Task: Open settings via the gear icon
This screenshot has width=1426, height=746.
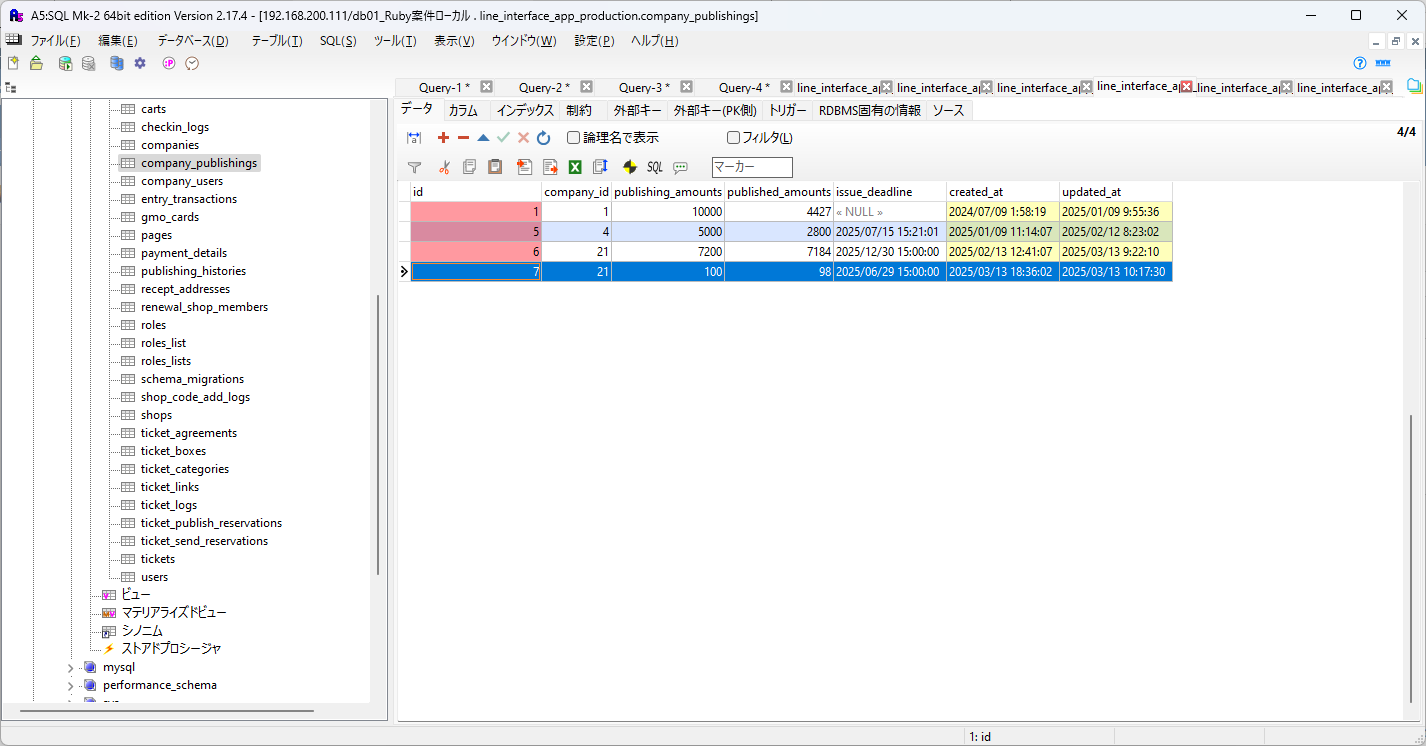Action: (140, 63)
